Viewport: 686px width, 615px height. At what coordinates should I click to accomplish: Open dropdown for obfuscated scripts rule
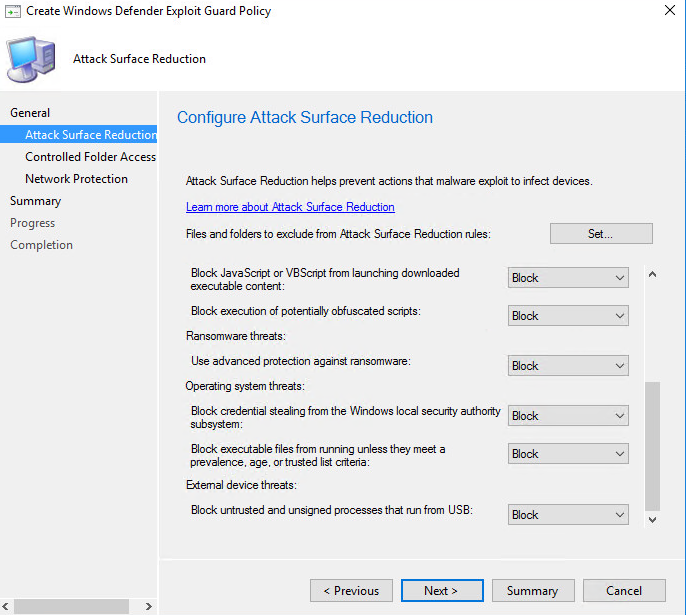tap(568, 316)
